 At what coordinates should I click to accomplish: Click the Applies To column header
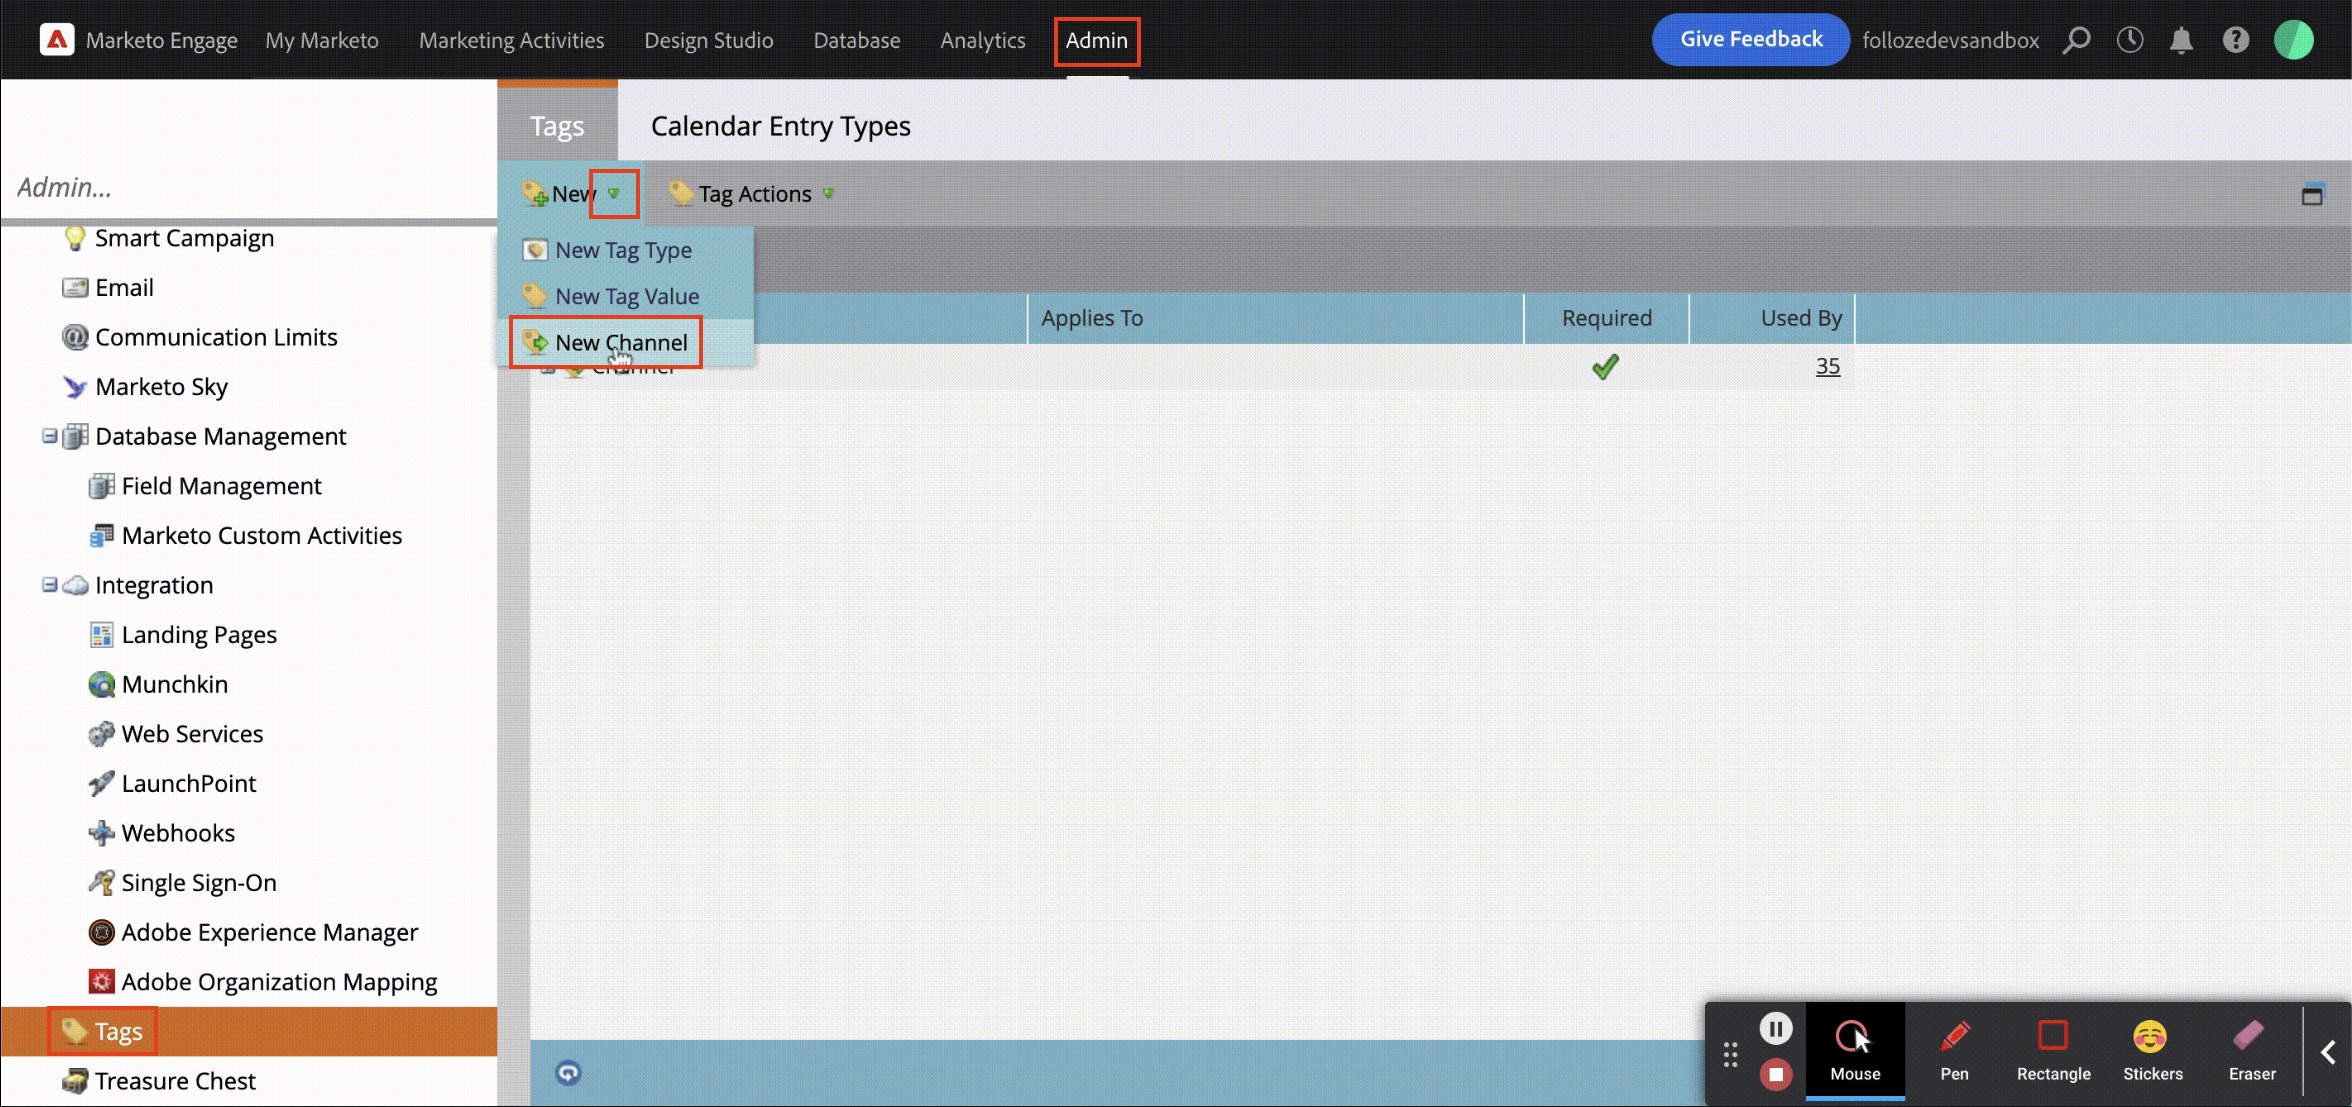(1275, 318)
